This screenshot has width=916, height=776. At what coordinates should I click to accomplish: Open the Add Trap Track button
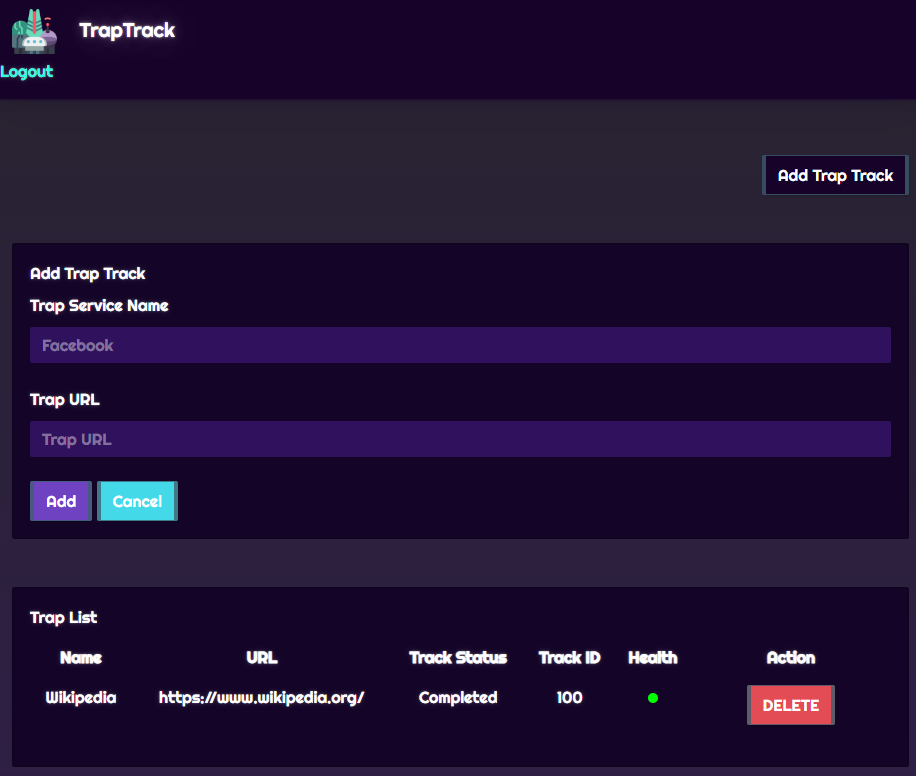pos(835,175)
